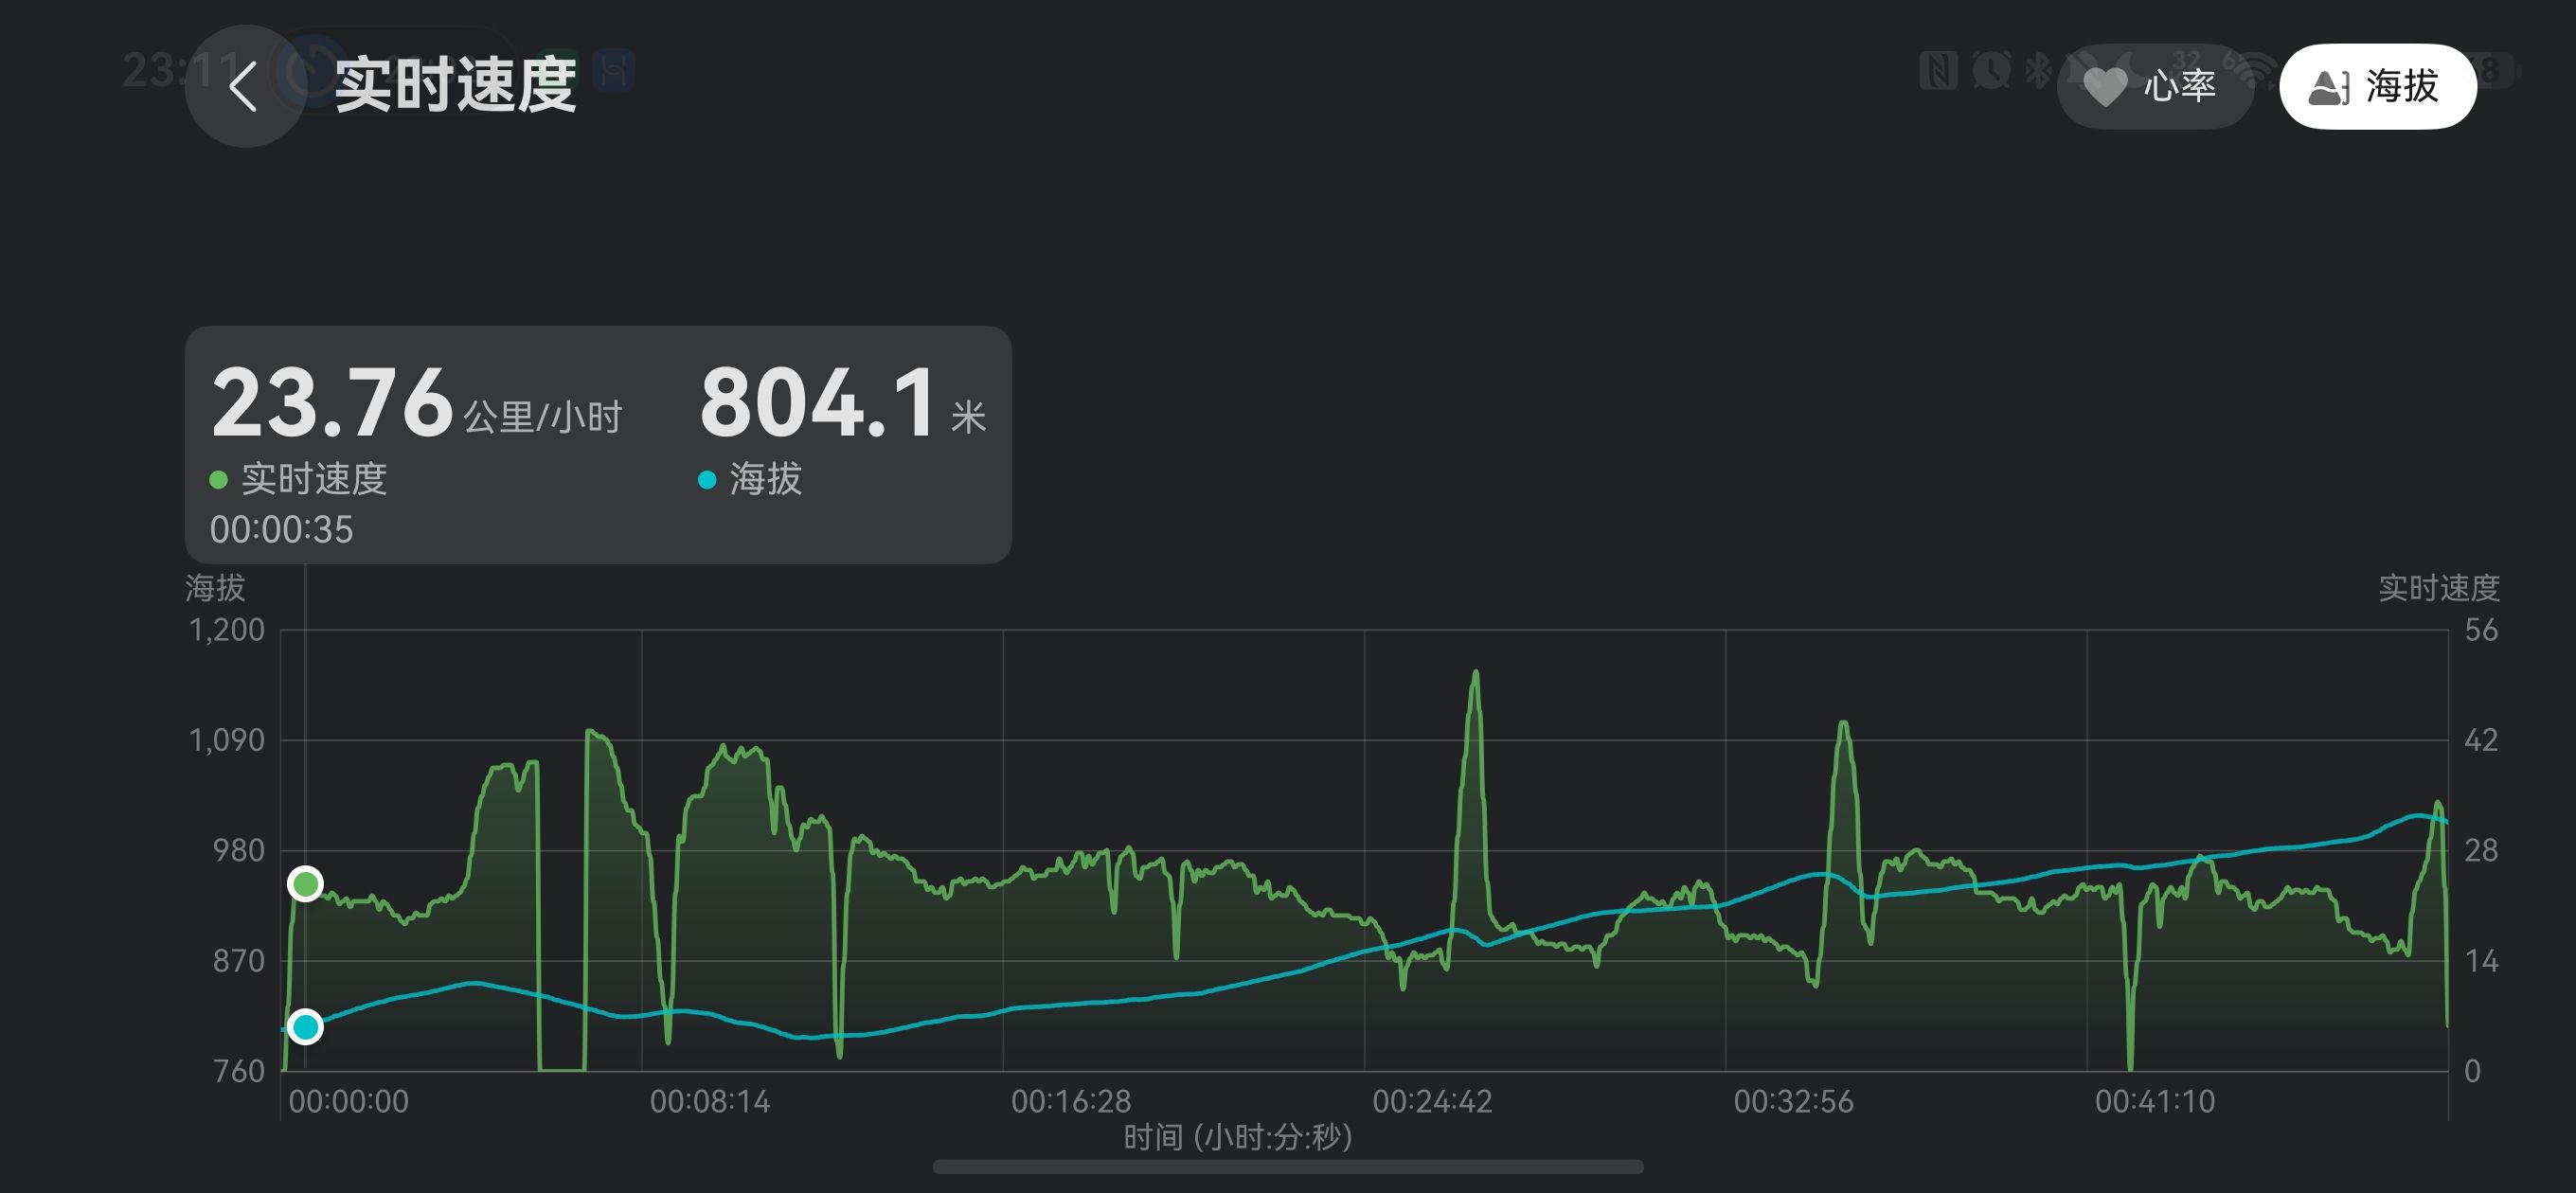
Task: Select the cyan altitude marker dot on chart
Action: 305,1027
